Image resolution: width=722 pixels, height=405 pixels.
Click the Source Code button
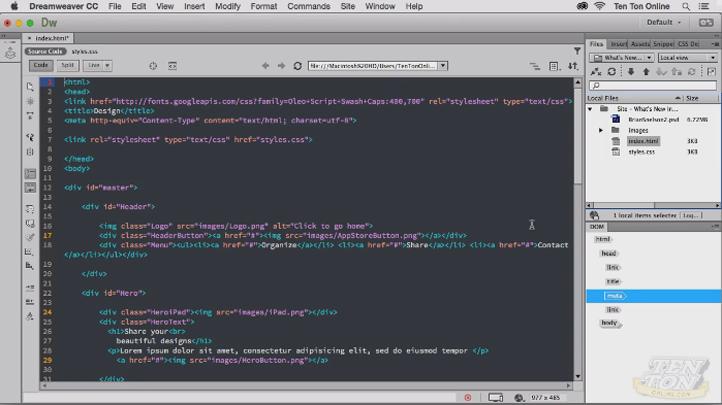45,51
